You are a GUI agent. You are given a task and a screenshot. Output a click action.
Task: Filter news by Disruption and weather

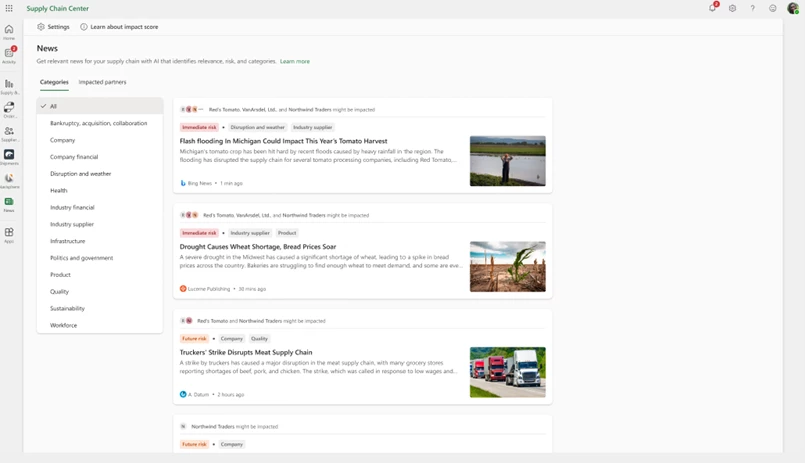[x=81, y=174]
